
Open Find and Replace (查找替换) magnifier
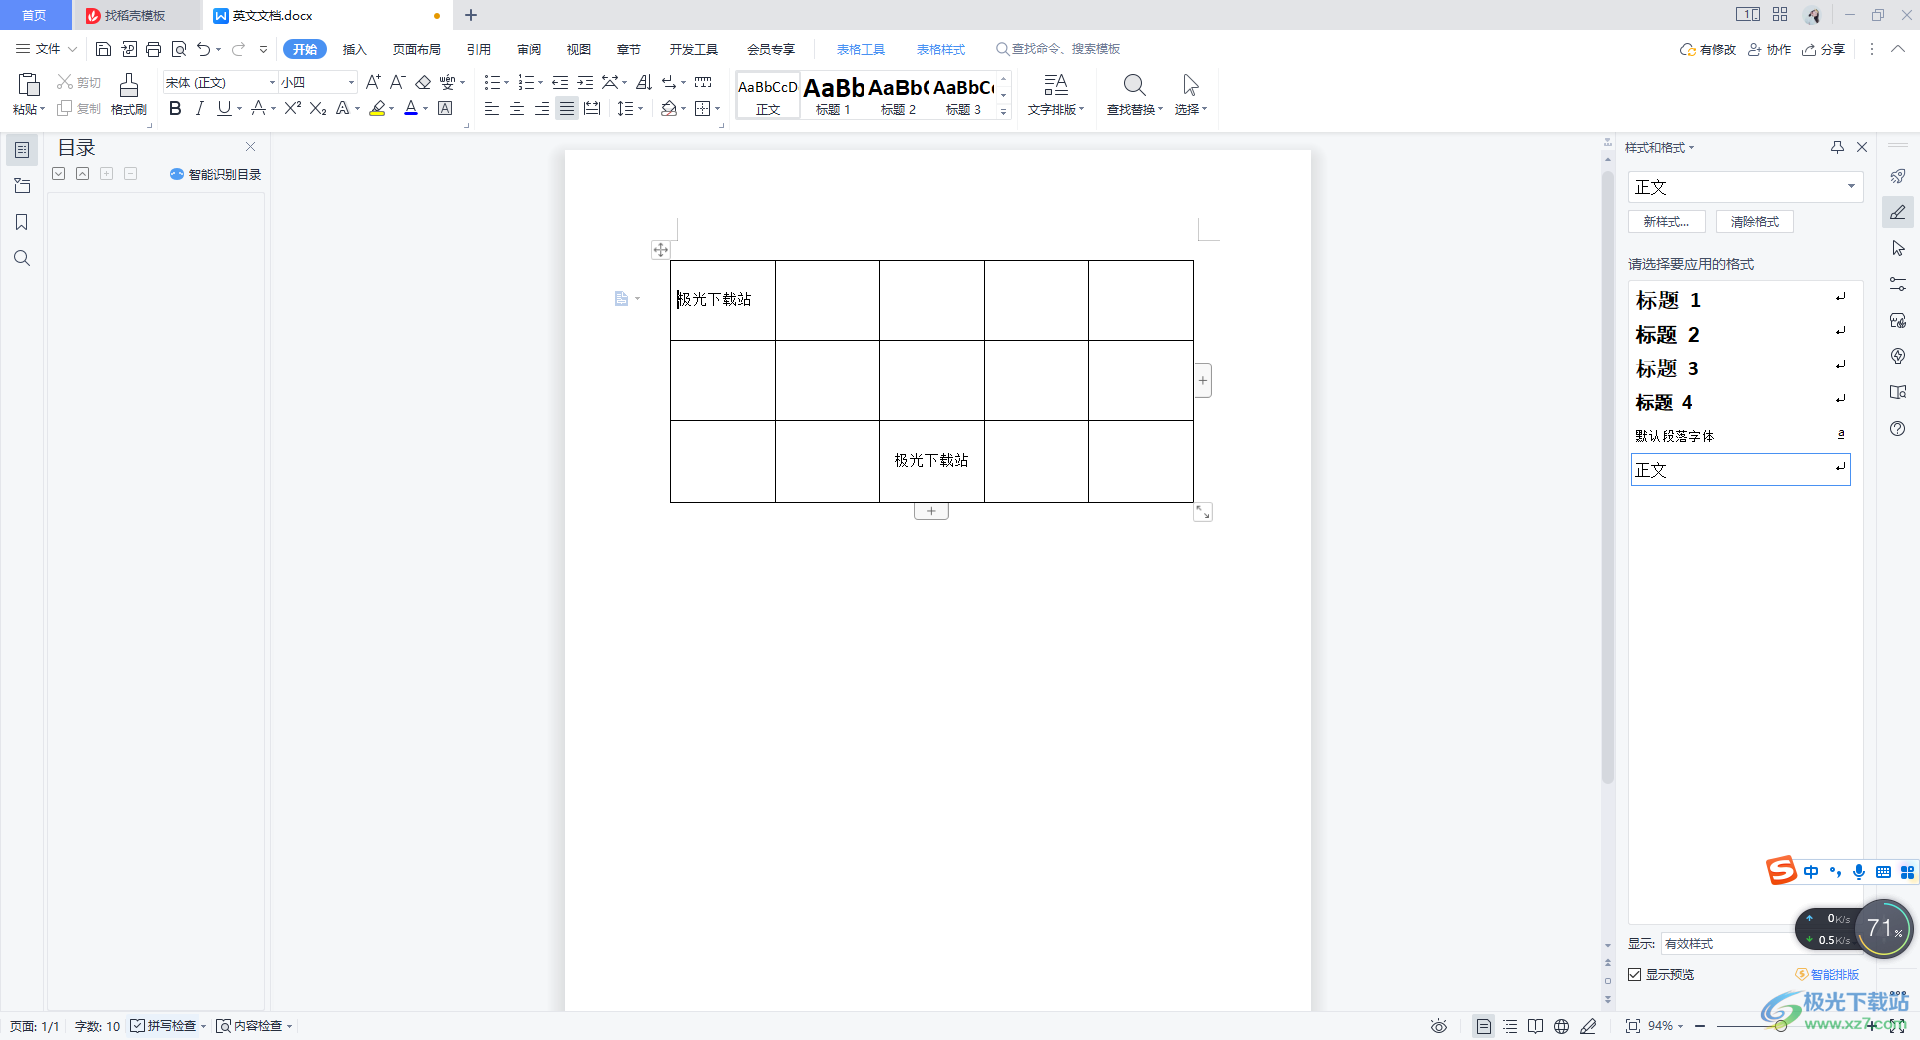1134,85
